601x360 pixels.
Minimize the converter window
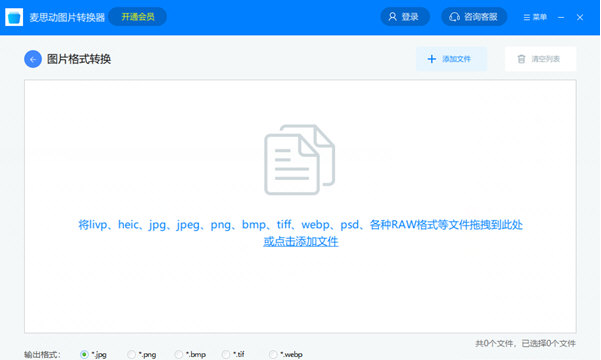[561, 17]
